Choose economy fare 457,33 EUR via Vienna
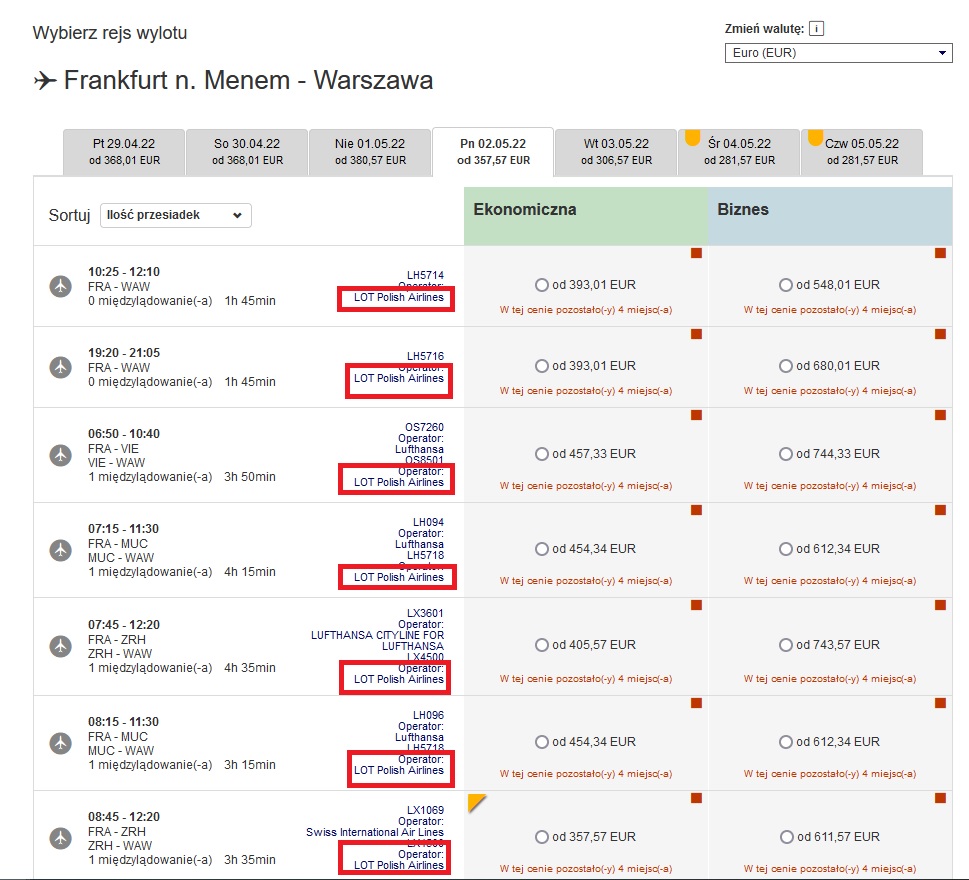The width and height of the screenshot is (969, 880). (542, 454)
